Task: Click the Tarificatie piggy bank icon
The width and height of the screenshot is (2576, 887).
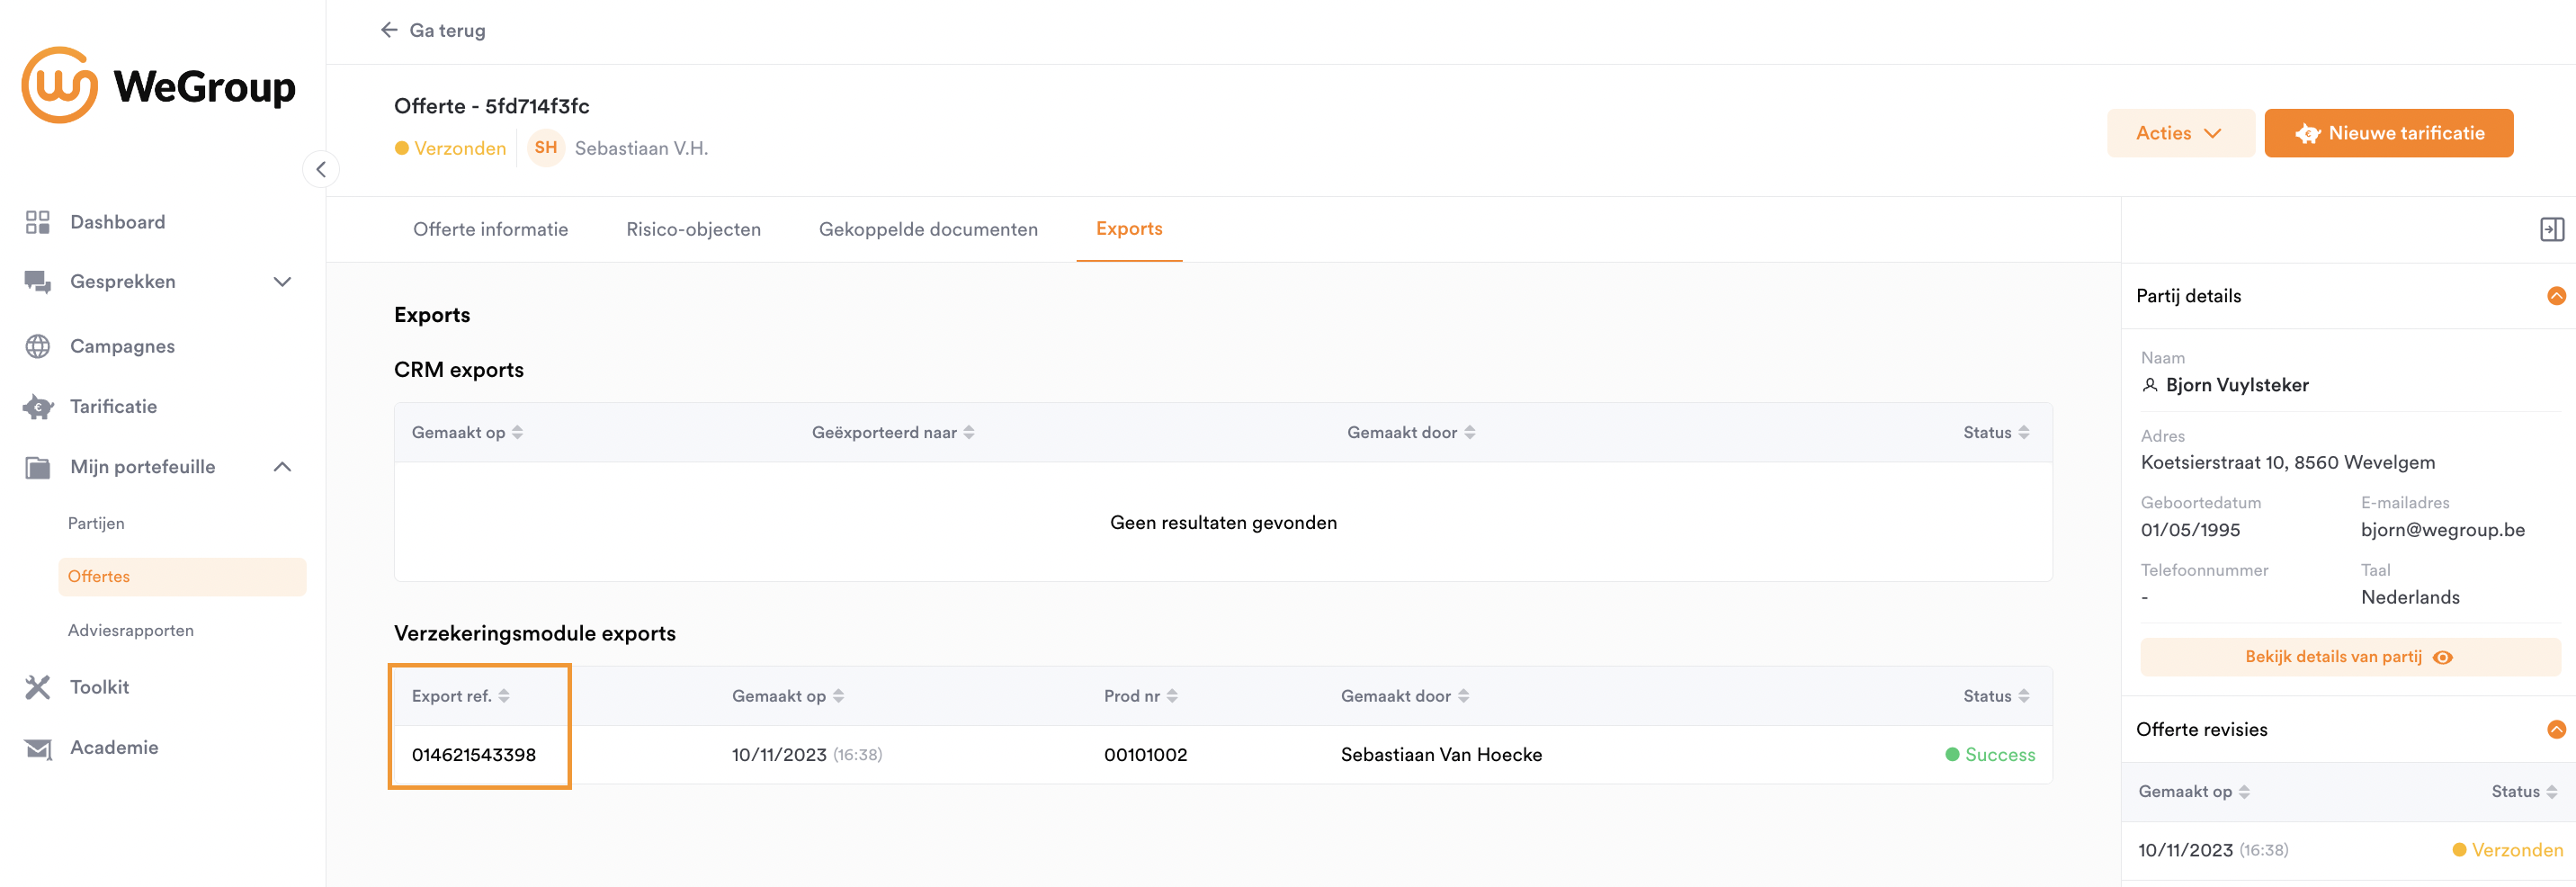Action: pos(38,407)
